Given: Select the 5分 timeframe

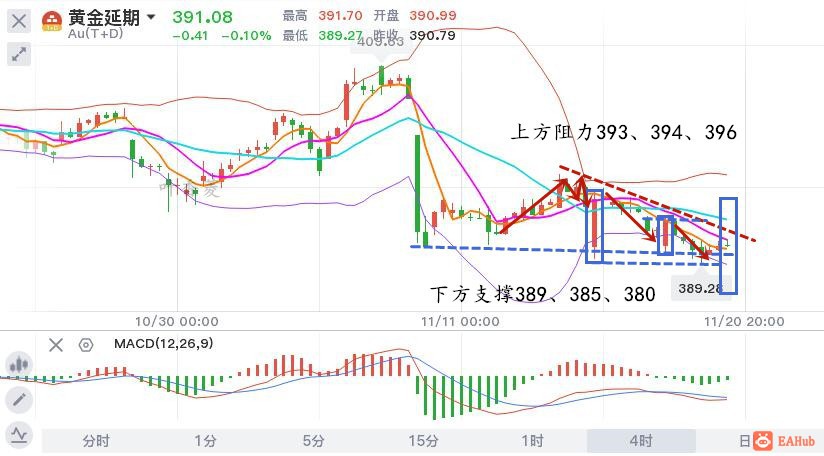Looking at the screenshot, I should click(x=314, y=441).
